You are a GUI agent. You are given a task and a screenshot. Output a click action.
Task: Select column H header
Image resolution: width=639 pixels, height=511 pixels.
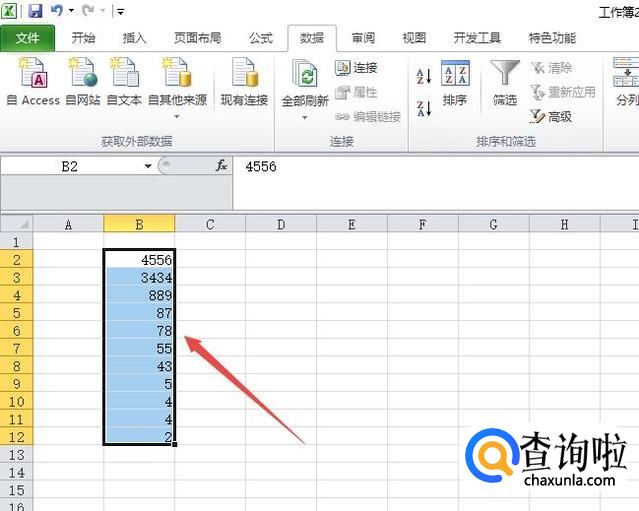(x=564, y=224)
